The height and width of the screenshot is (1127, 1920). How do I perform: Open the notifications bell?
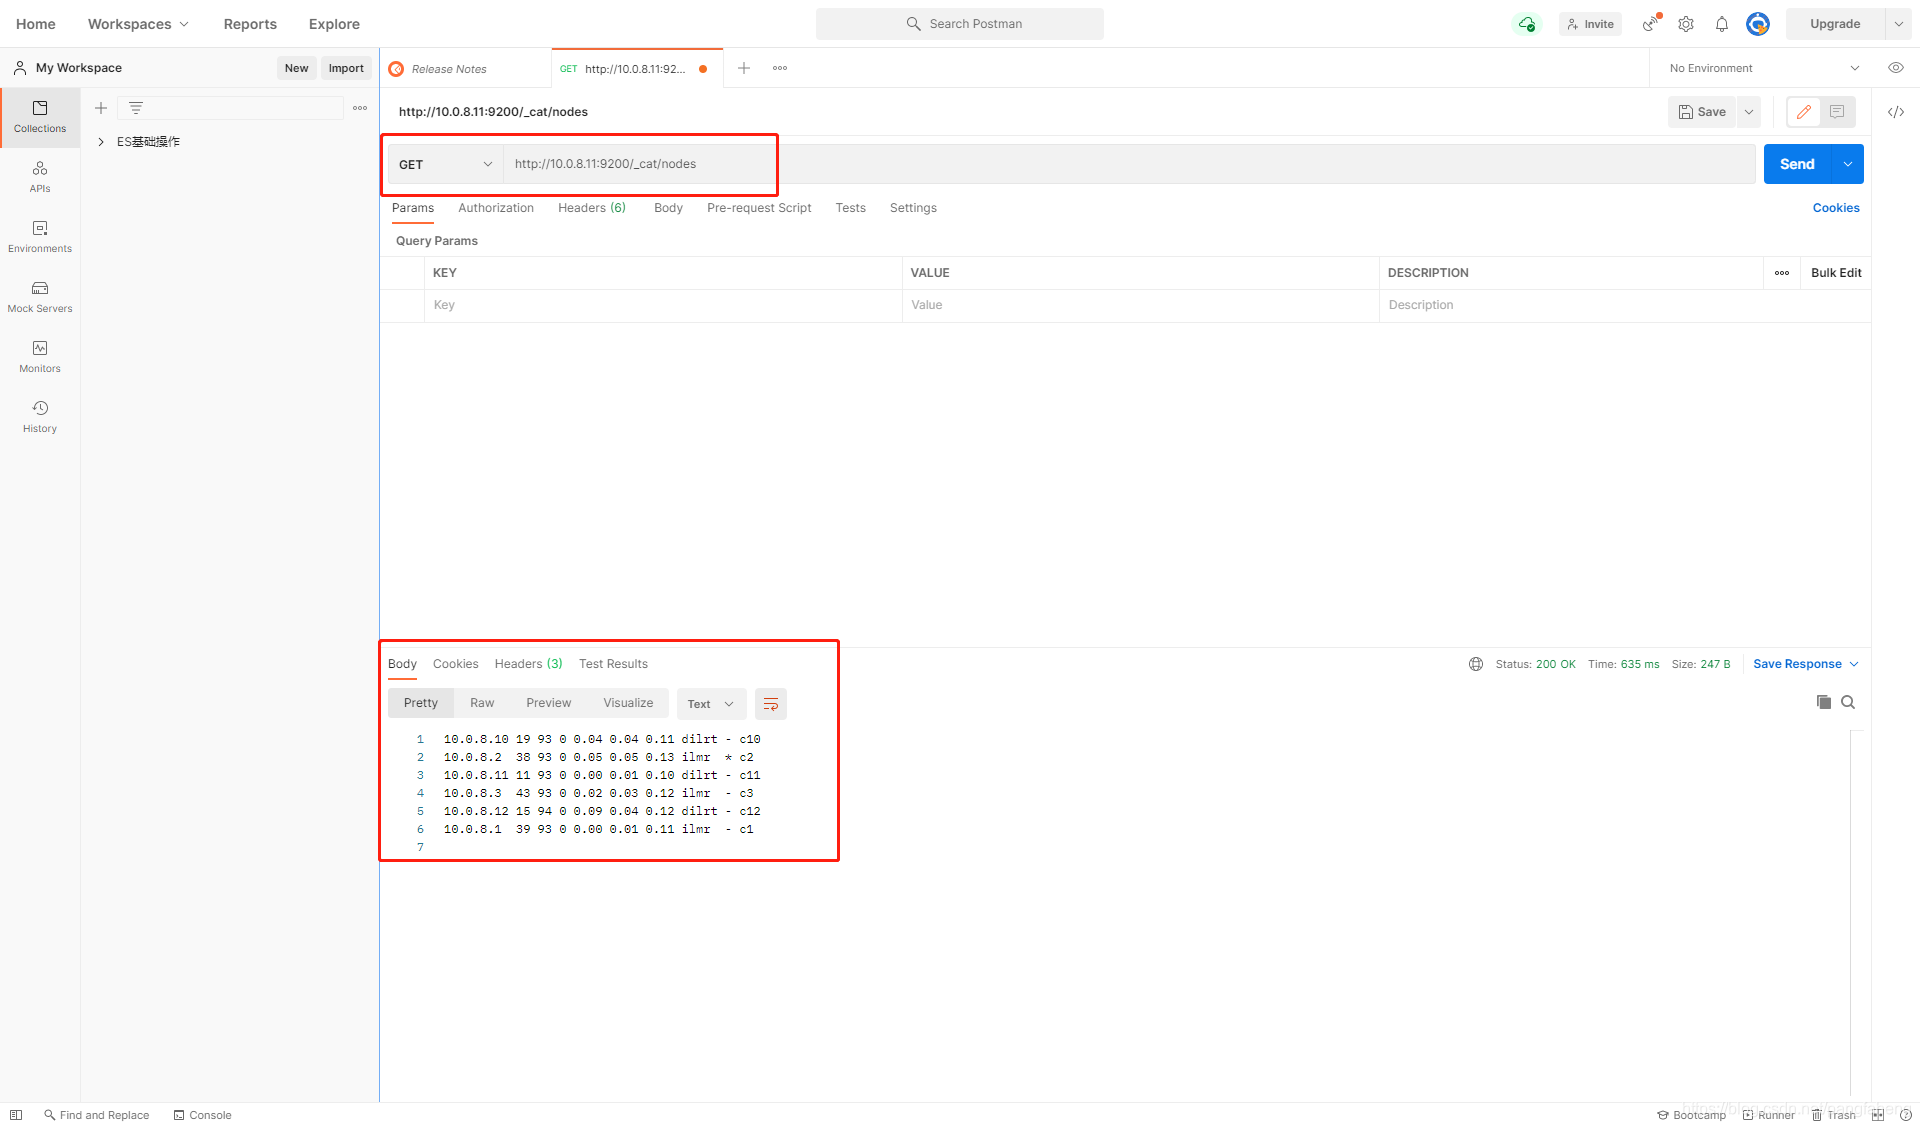pyautogui.click(x=1722, y=24)
